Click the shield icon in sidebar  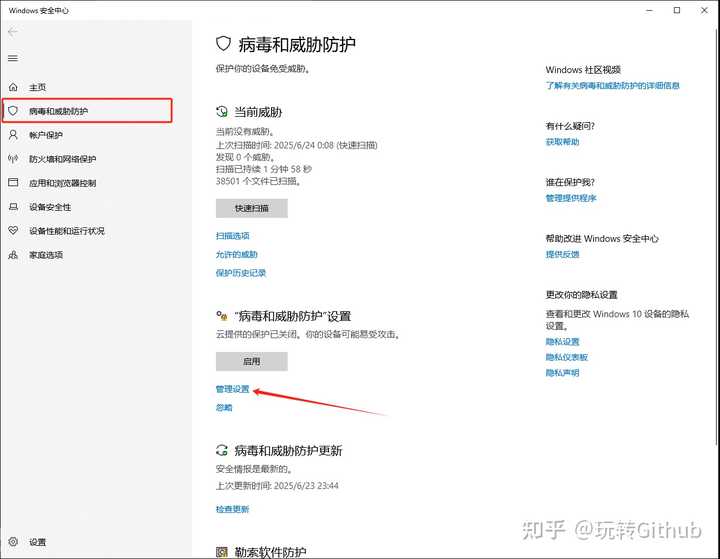[x=13, y=111]
